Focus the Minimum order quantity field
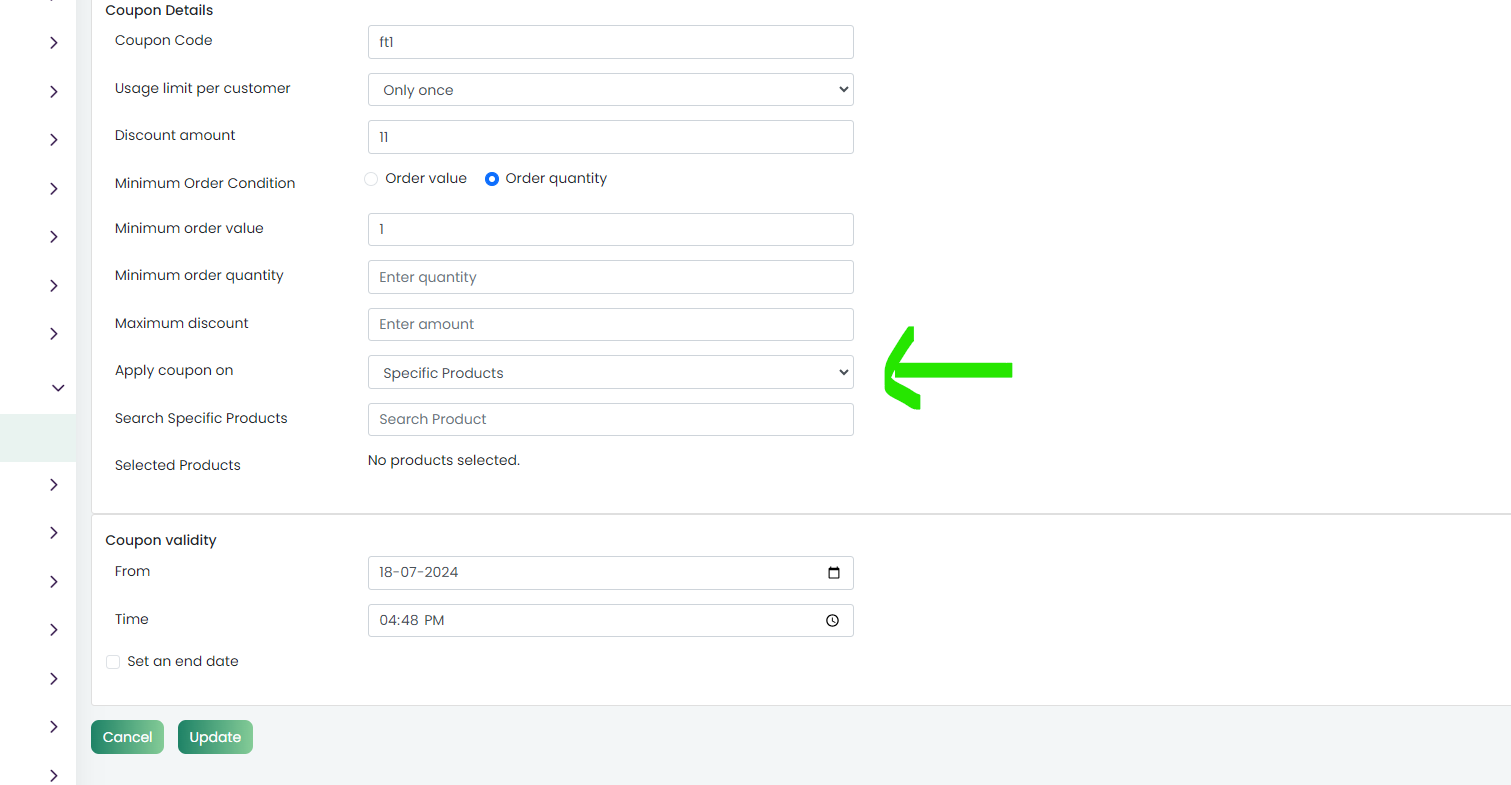1511x785 pixels. click(x=611, y=277)
